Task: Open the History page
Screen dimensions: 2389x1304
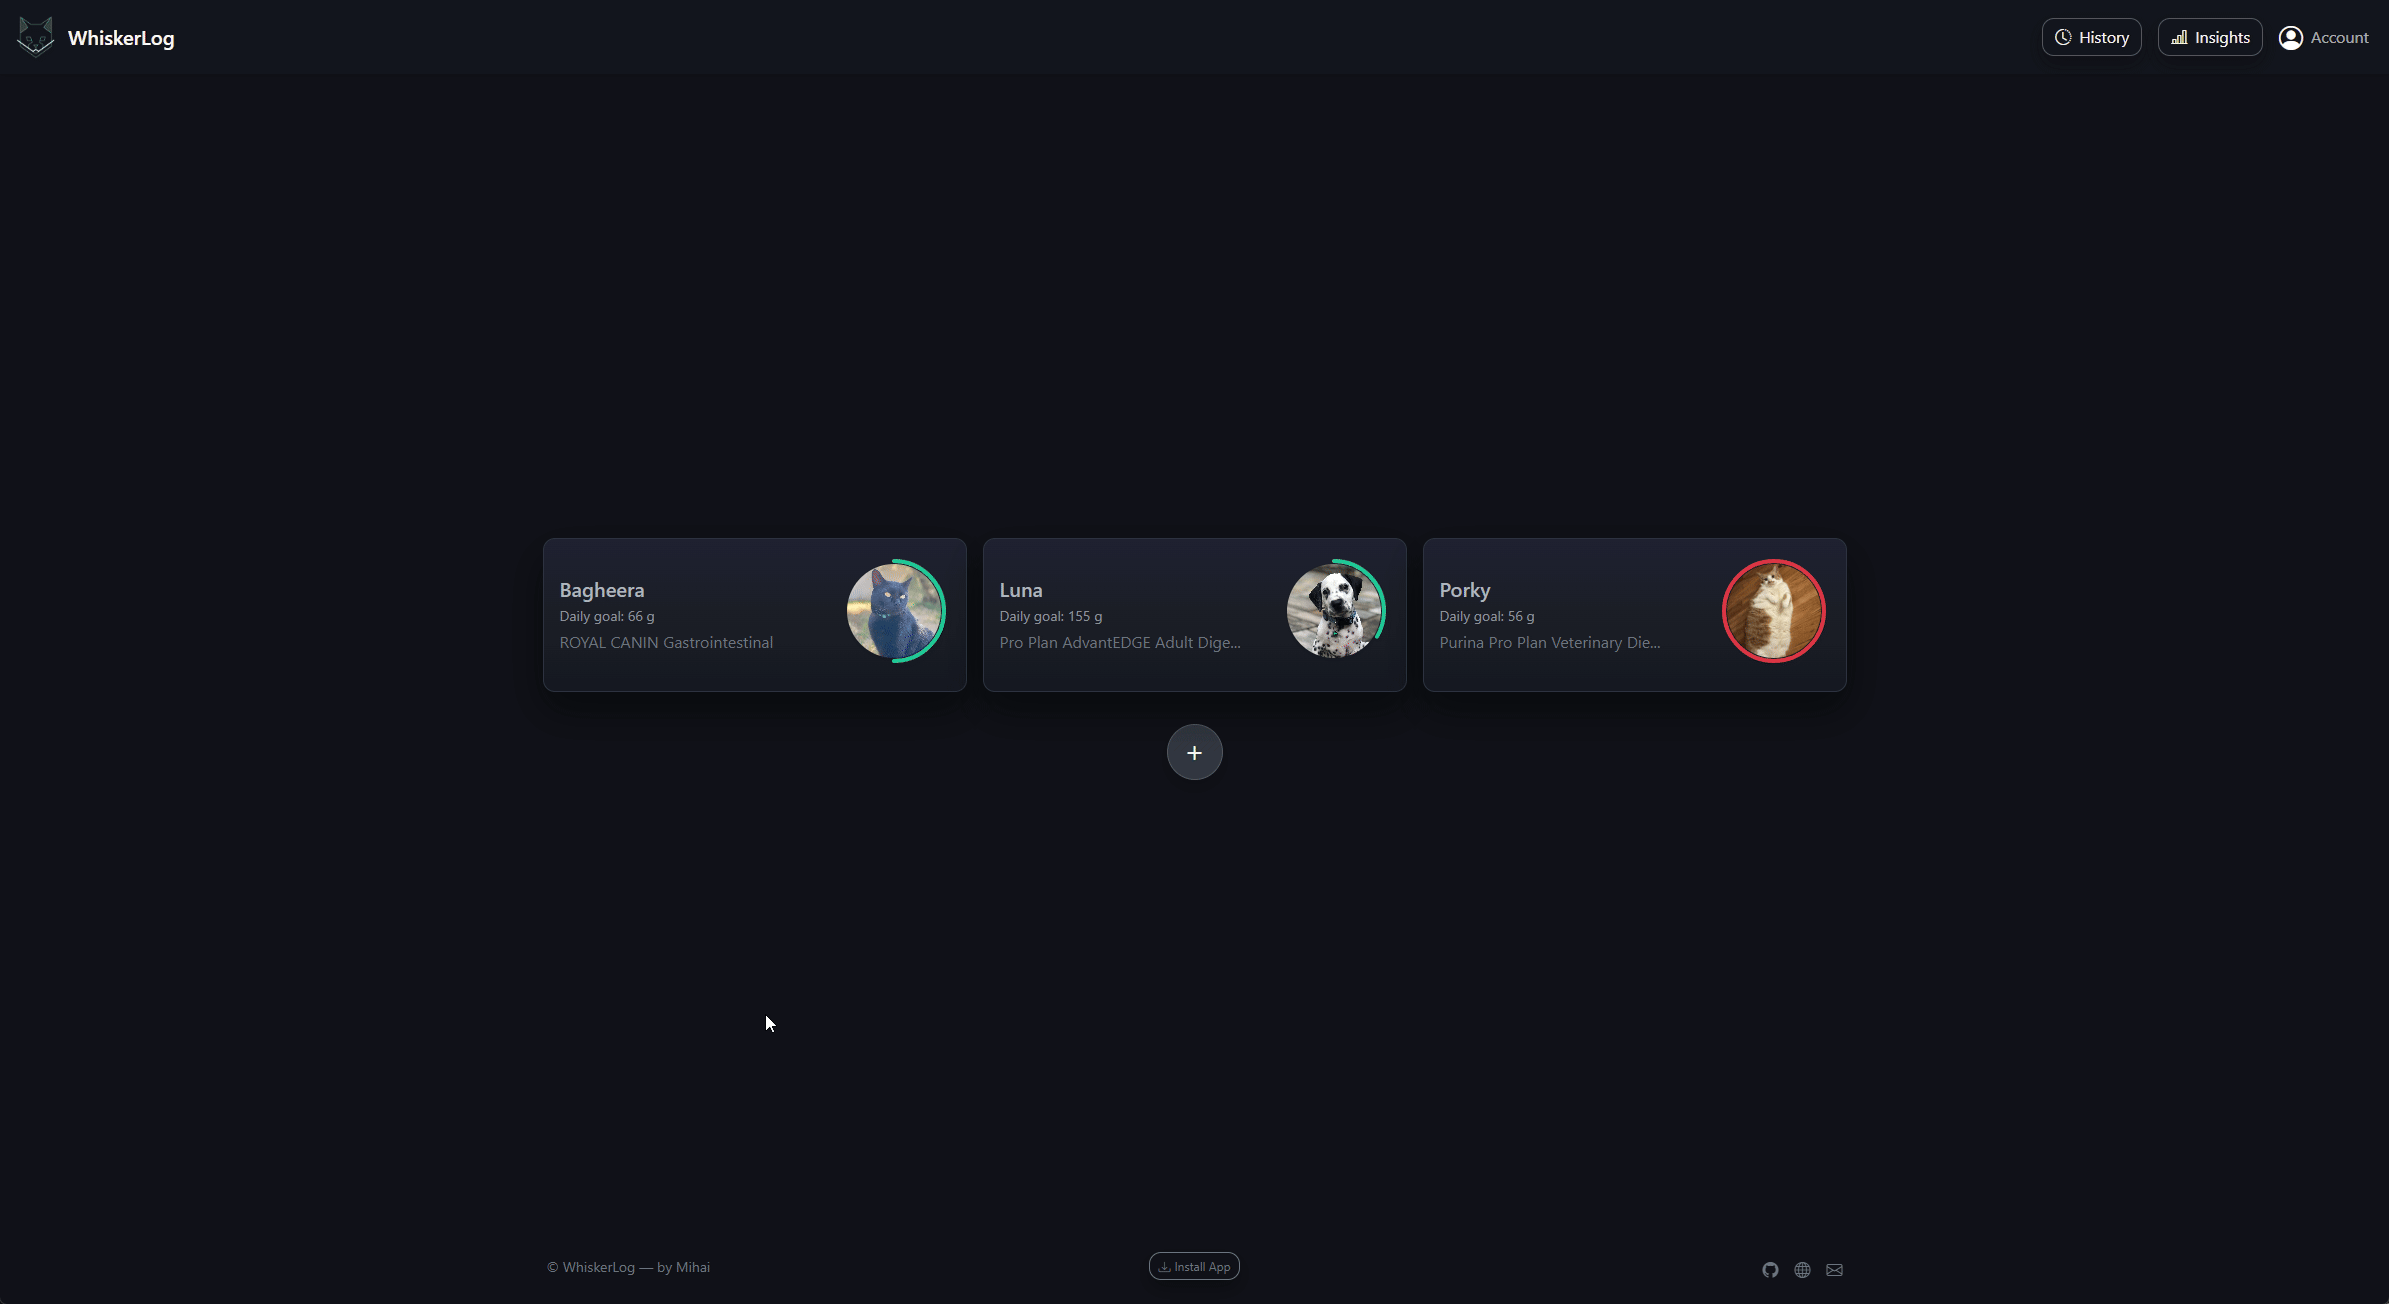Action: point(2092,37)
